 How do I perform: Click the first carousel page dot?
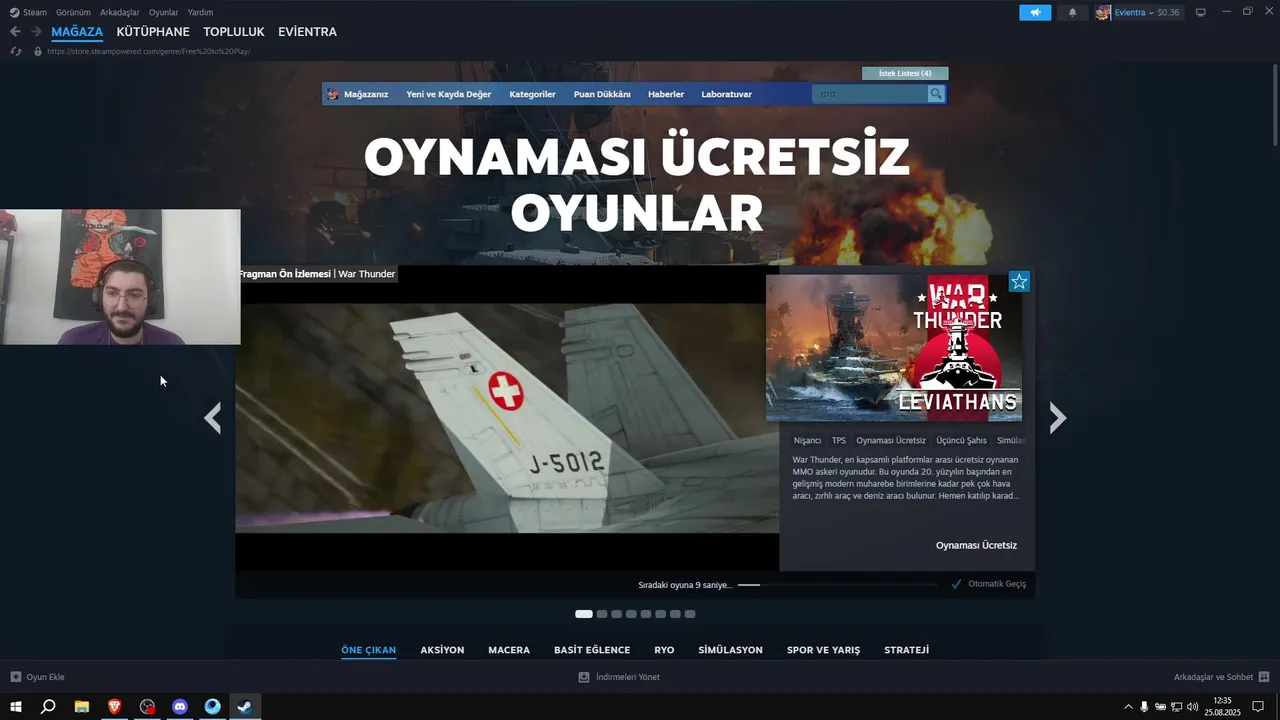(584, 614)
